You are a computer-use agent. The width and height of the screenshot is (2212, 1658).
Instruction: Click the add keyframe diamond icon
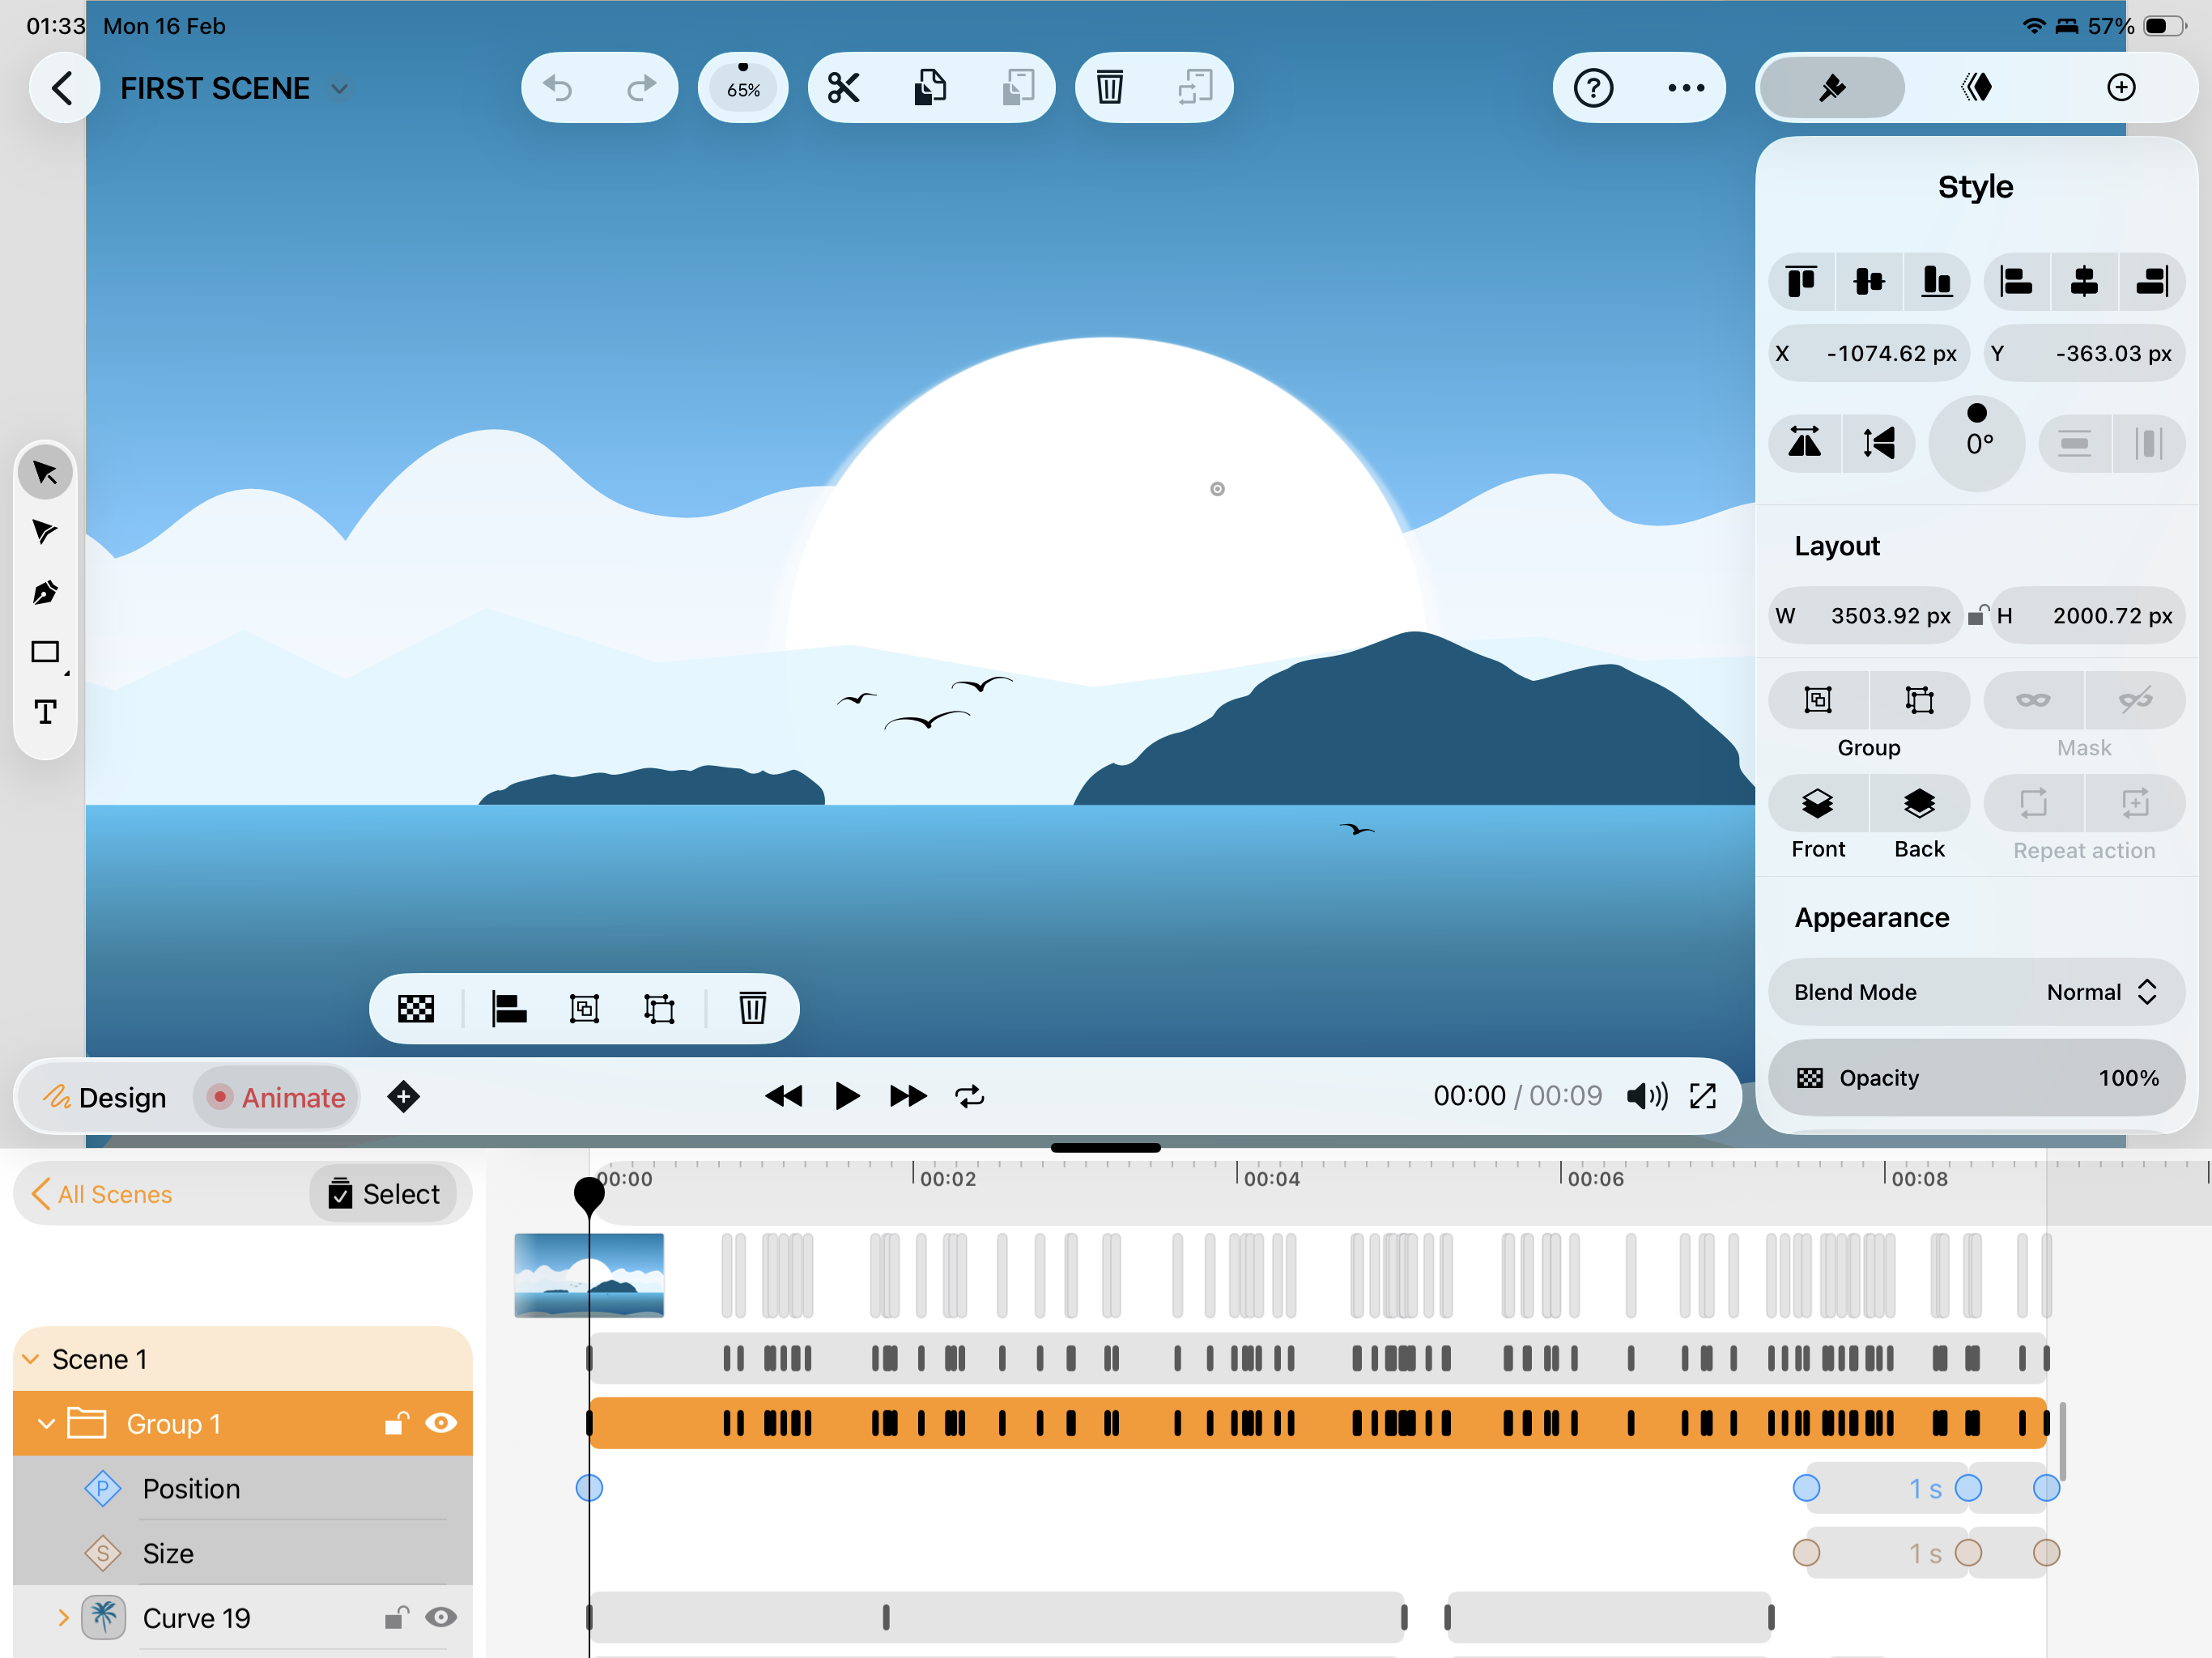(403, 1097)
